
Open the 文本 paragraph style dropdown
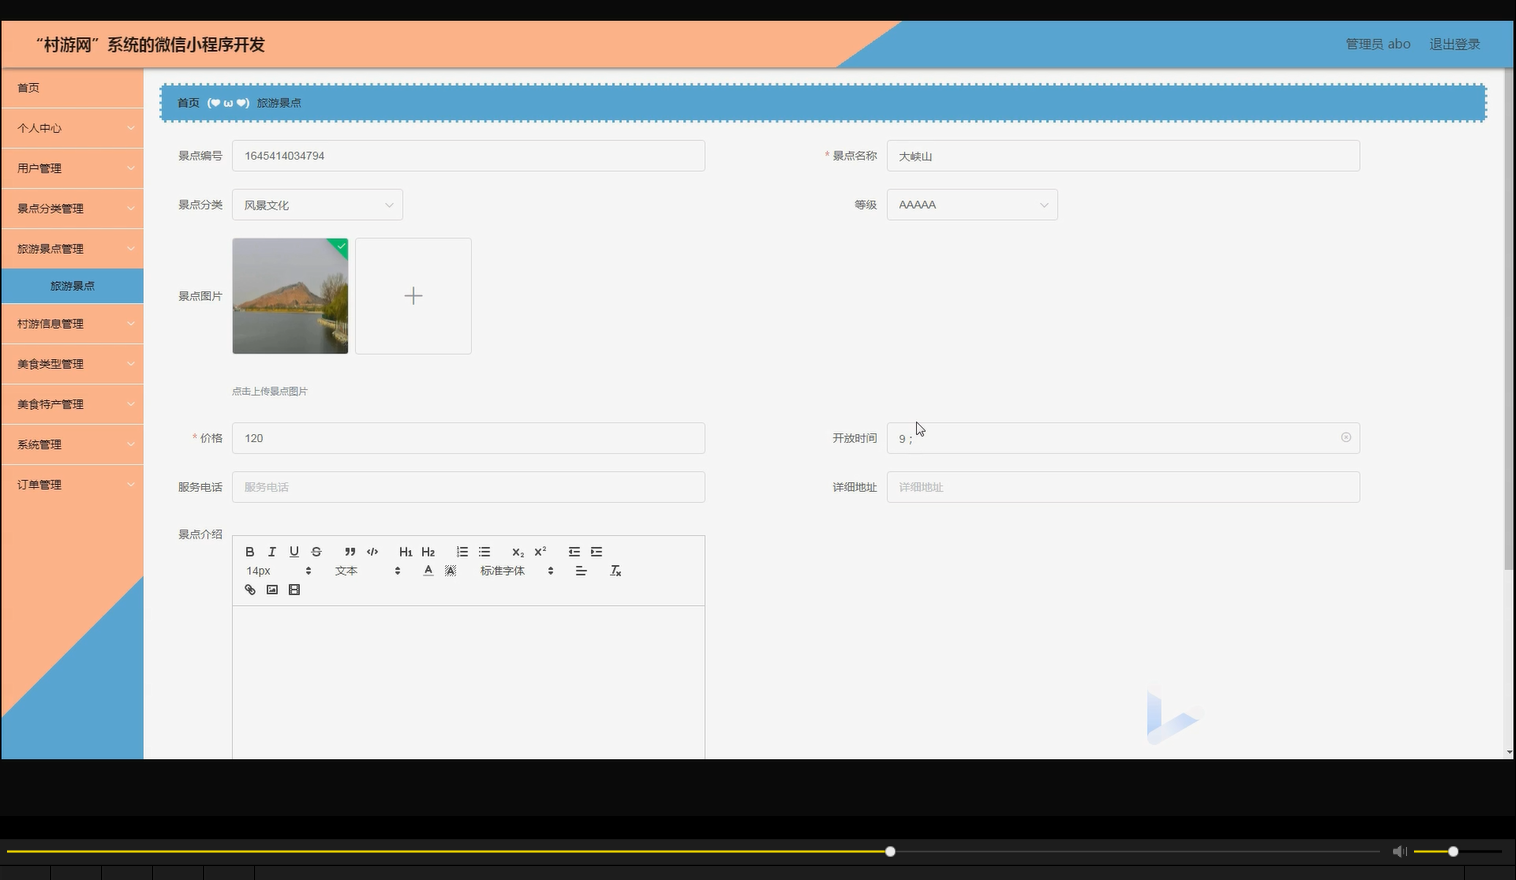(x=367, y=571)
